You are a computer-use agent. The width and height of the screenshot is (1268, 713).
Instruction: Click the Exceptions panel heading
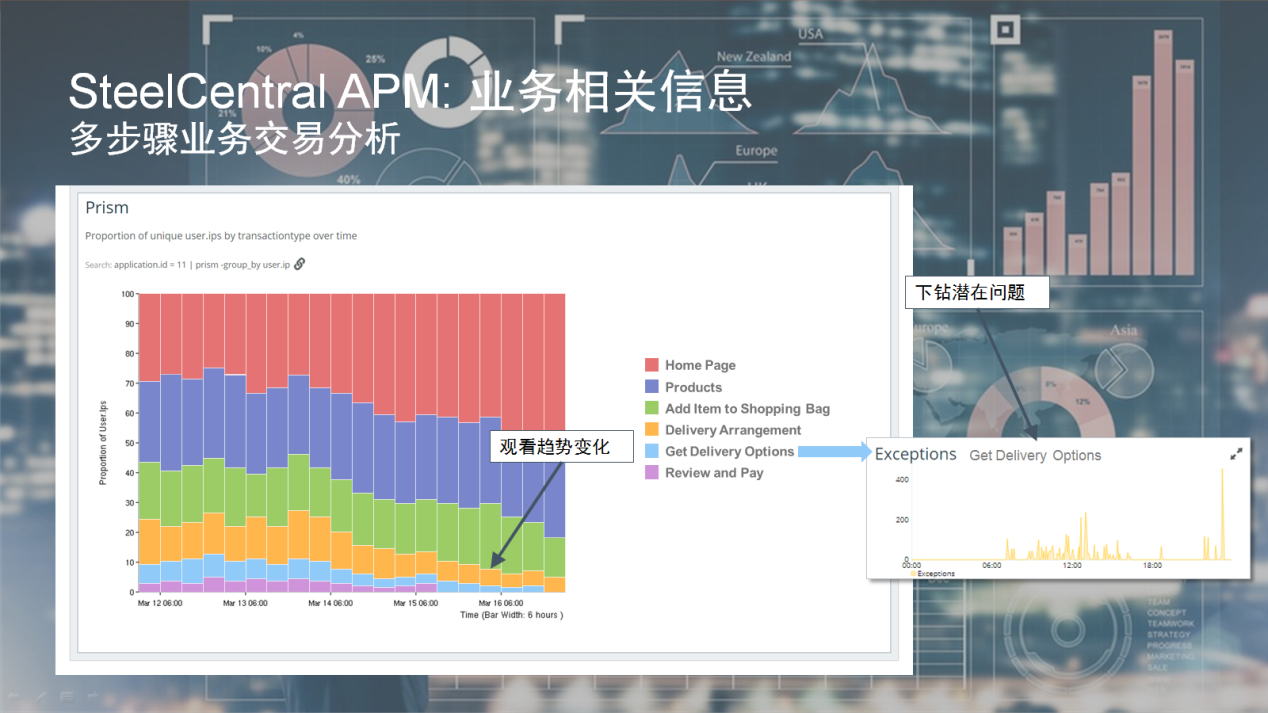tap(915, 454)
